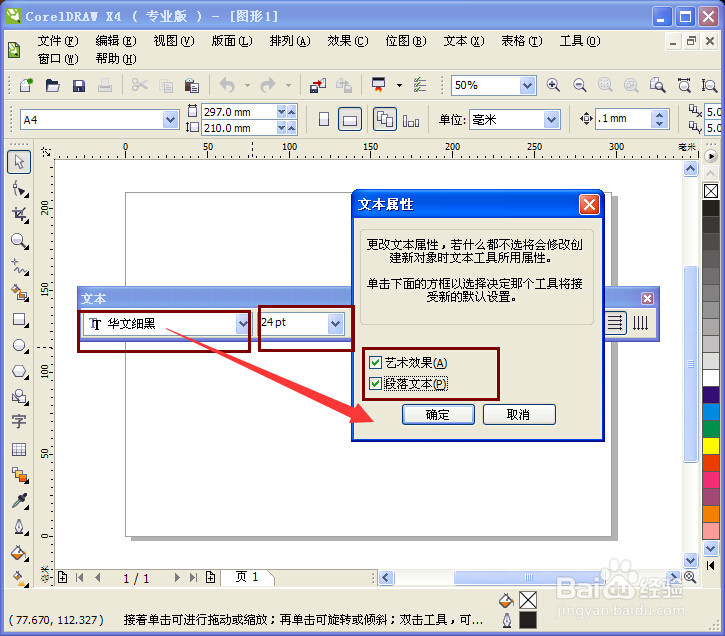Select the Pick tool in the toolbox
The image size is (725, 636).
19,162
